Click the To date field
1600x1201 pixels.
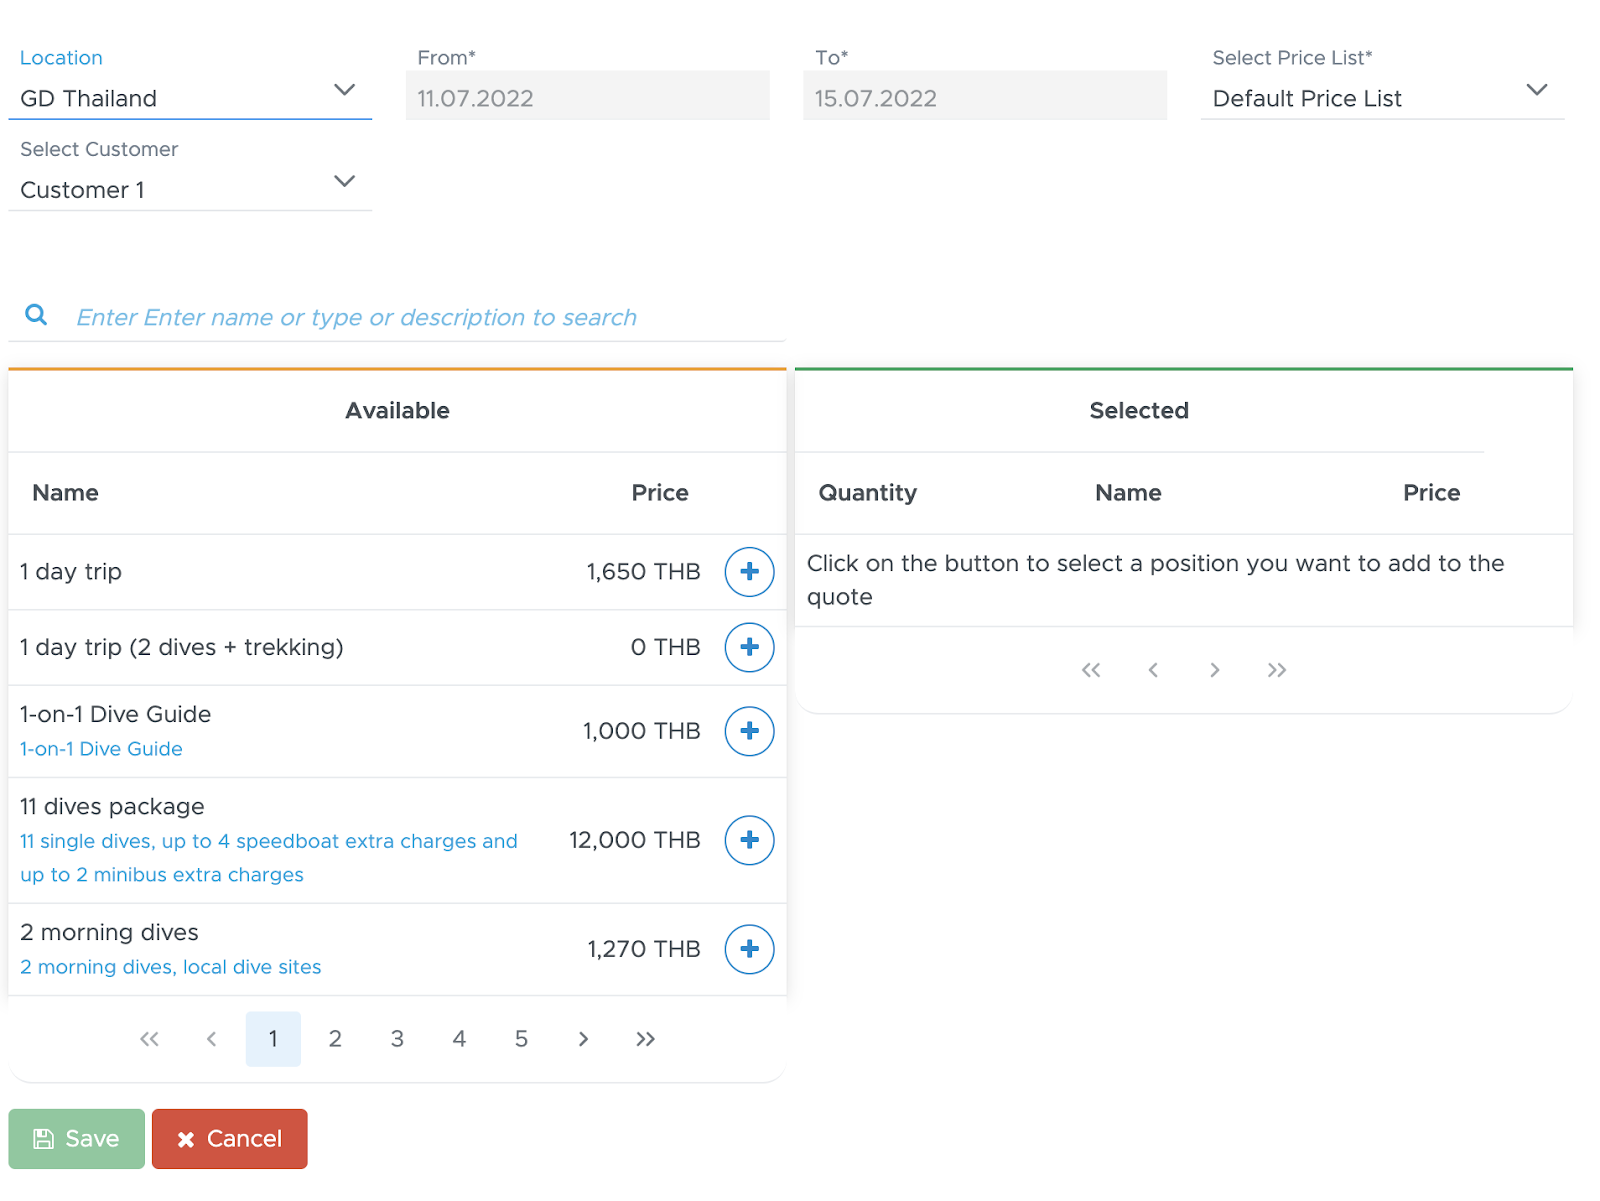pos(985,96)
